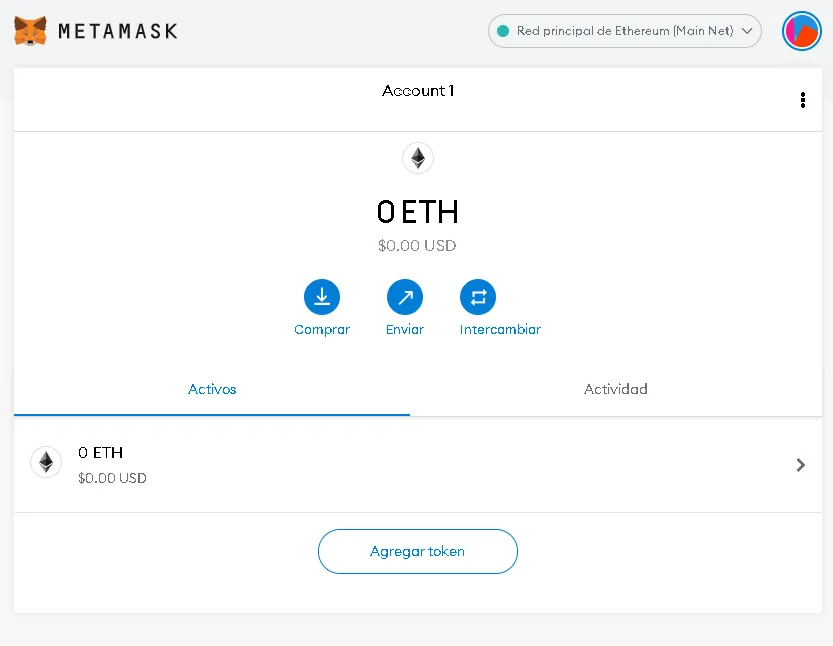The image size is (833, 646).
Task: Click the METAMASK wordmark text
Action: 118,31
